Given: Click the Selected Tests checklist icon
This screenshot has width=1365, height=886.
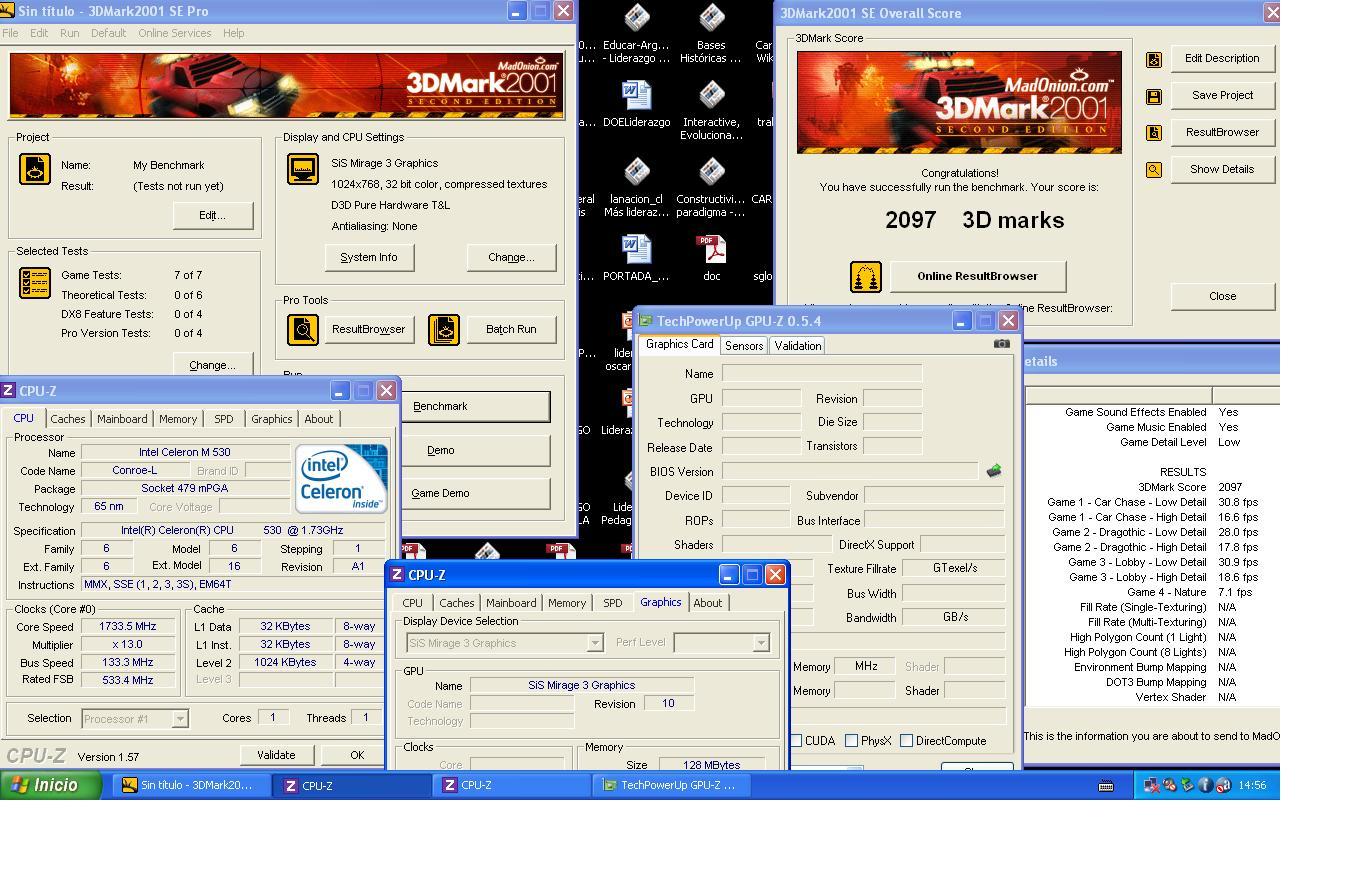Looking at the screenshot, I should pyautogui.click(x=35, y=283).
